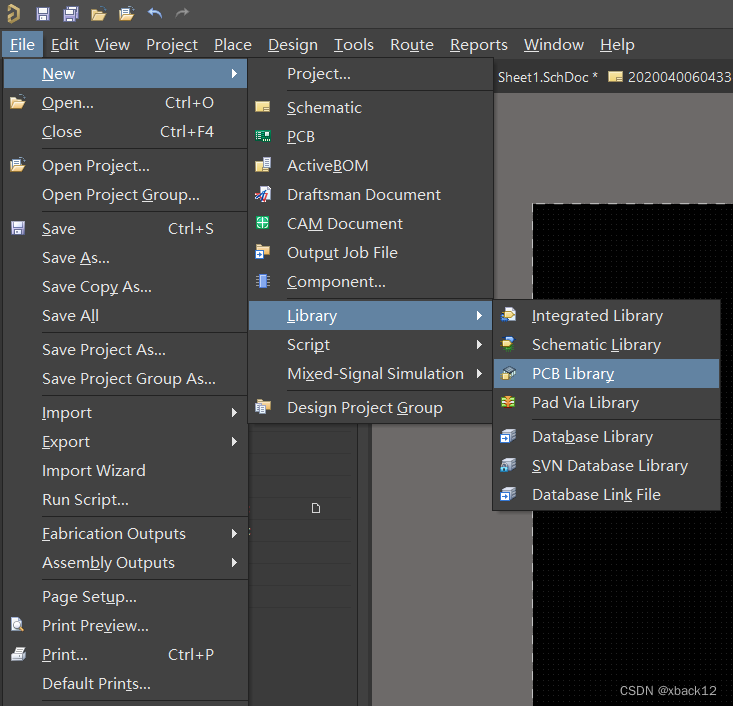This screenshot has height=706, width=733.
Task: Switch to the 2020040060433 document tab
Action: pyautogui.click(x=669, y=77)
